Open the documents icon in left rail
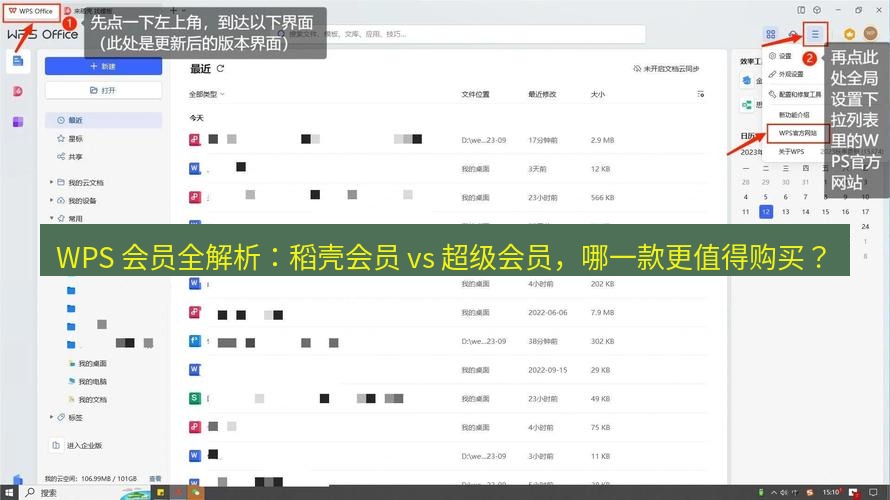The image size is (890, 500). click(18, 61)
